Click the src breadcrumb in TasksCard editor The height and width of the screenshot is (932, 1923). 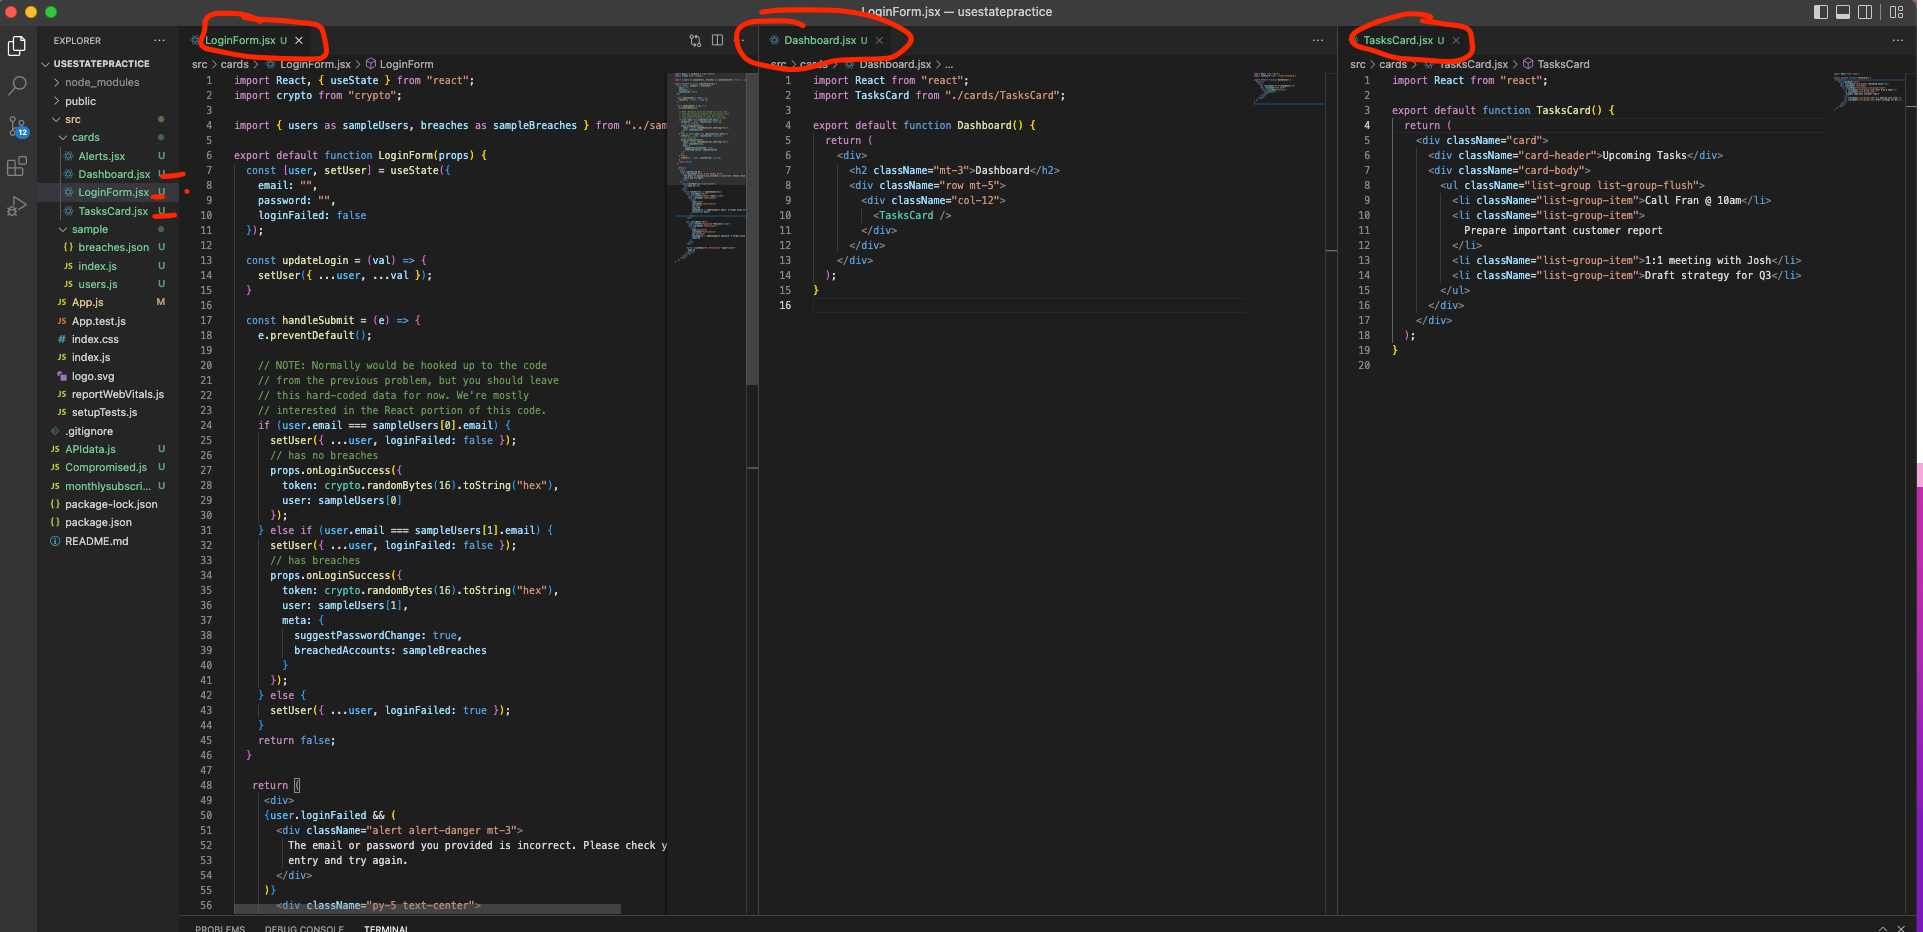coord(1357,65)
